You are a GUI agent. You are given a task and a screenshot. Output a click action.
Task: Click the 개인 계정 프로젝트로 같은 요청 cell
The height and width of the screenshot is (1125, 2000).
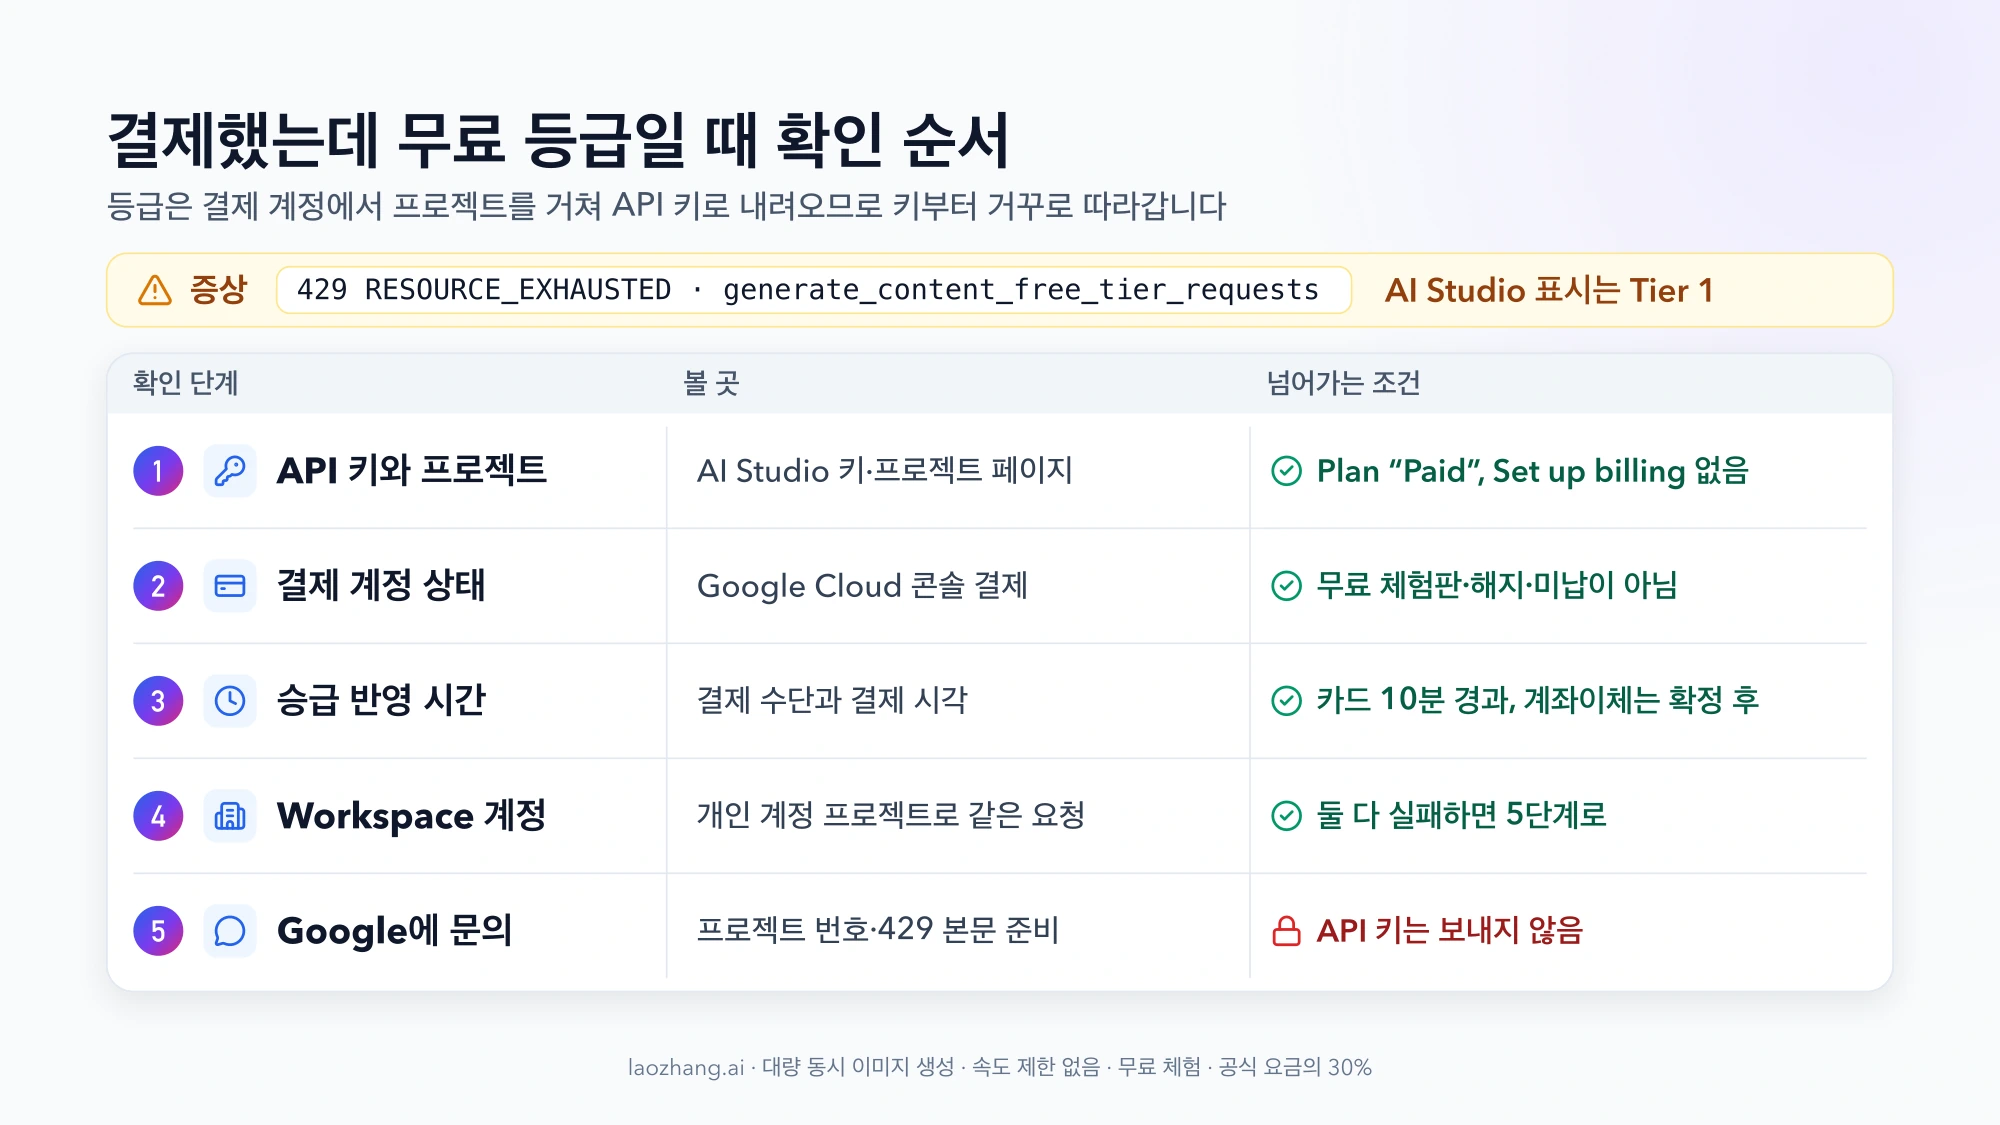coord(891,815)
